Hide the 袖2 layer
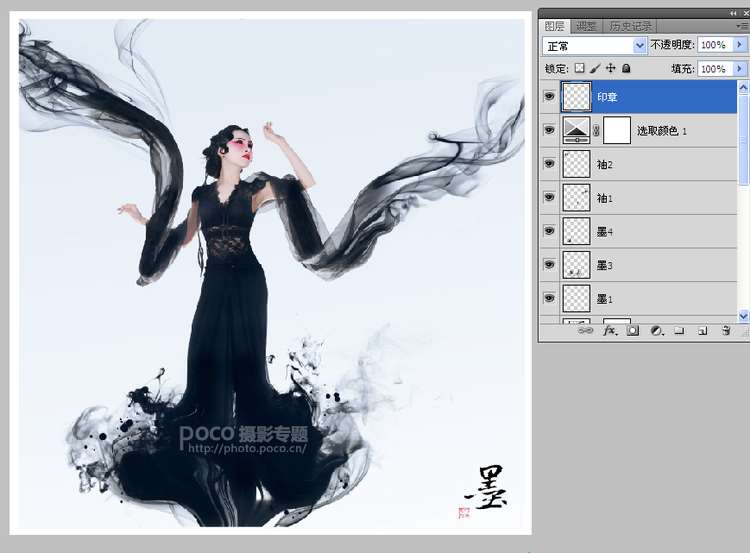Image resolution: width=750 pixels, height=553 pixels. 549,163
